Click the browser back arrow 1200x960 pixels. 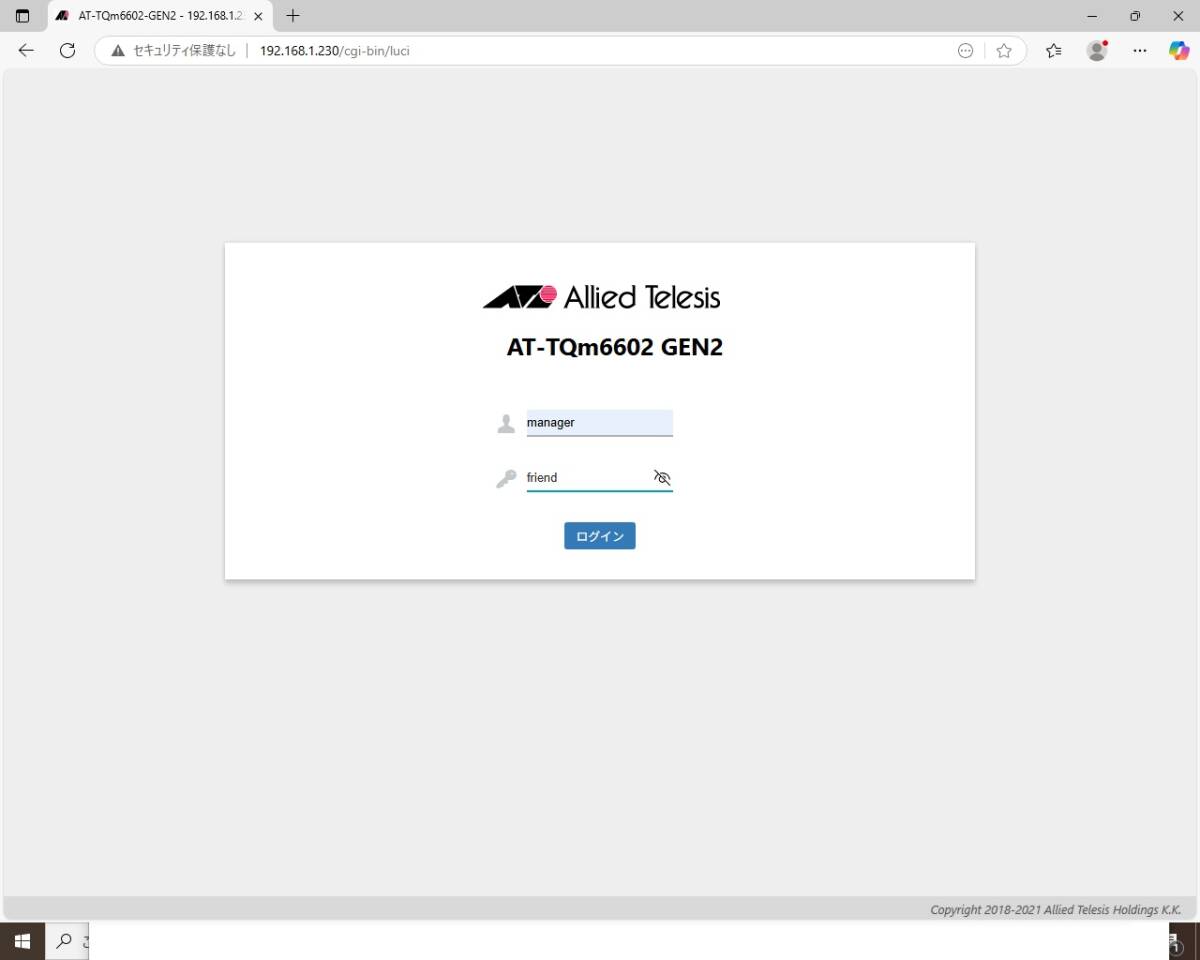(26, 51)
